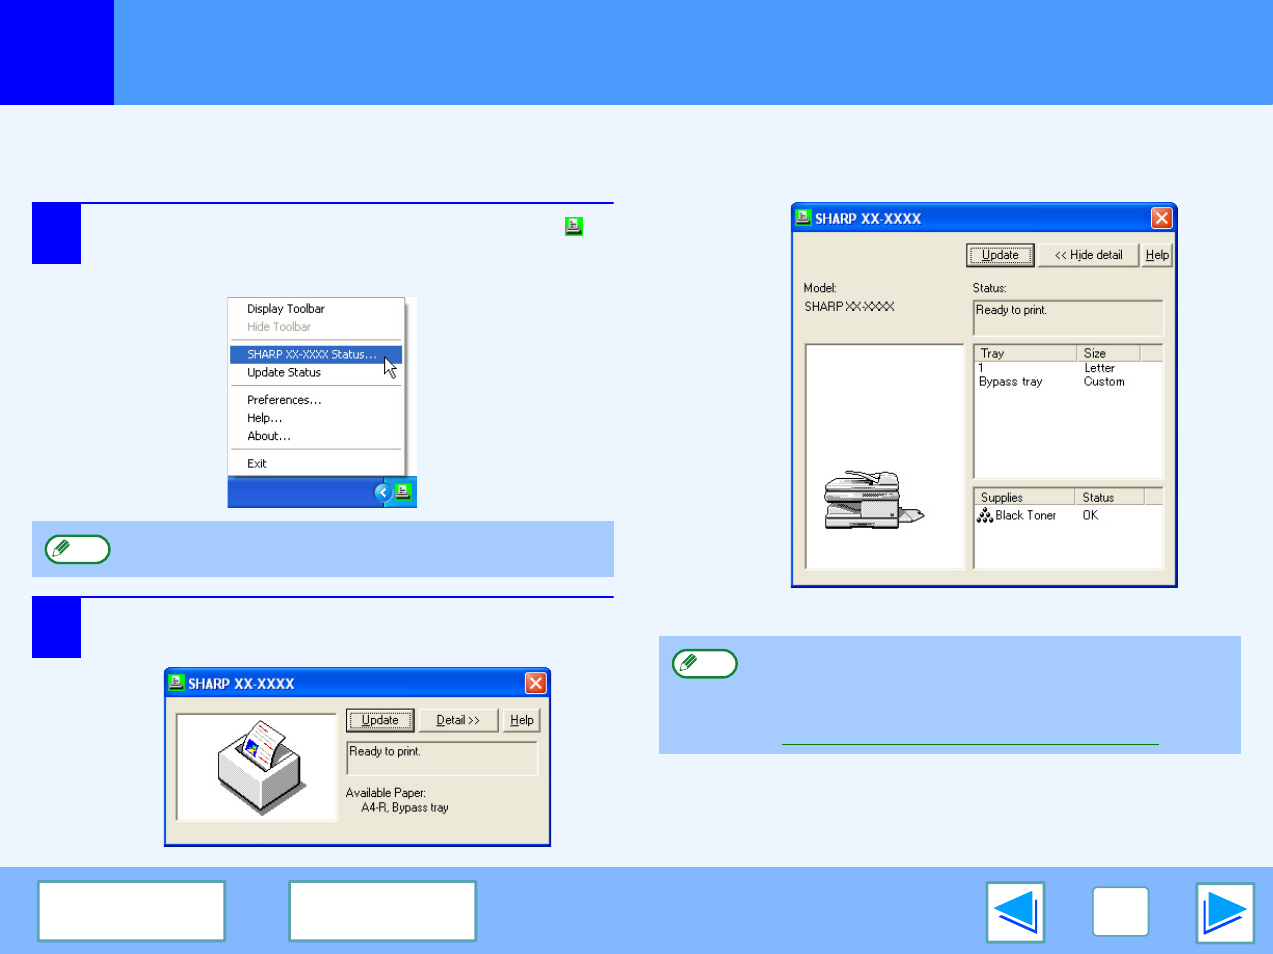Click the taskbar hide-icons chevron arrow
Screen dimensions: 1273x954
(383, 492)
